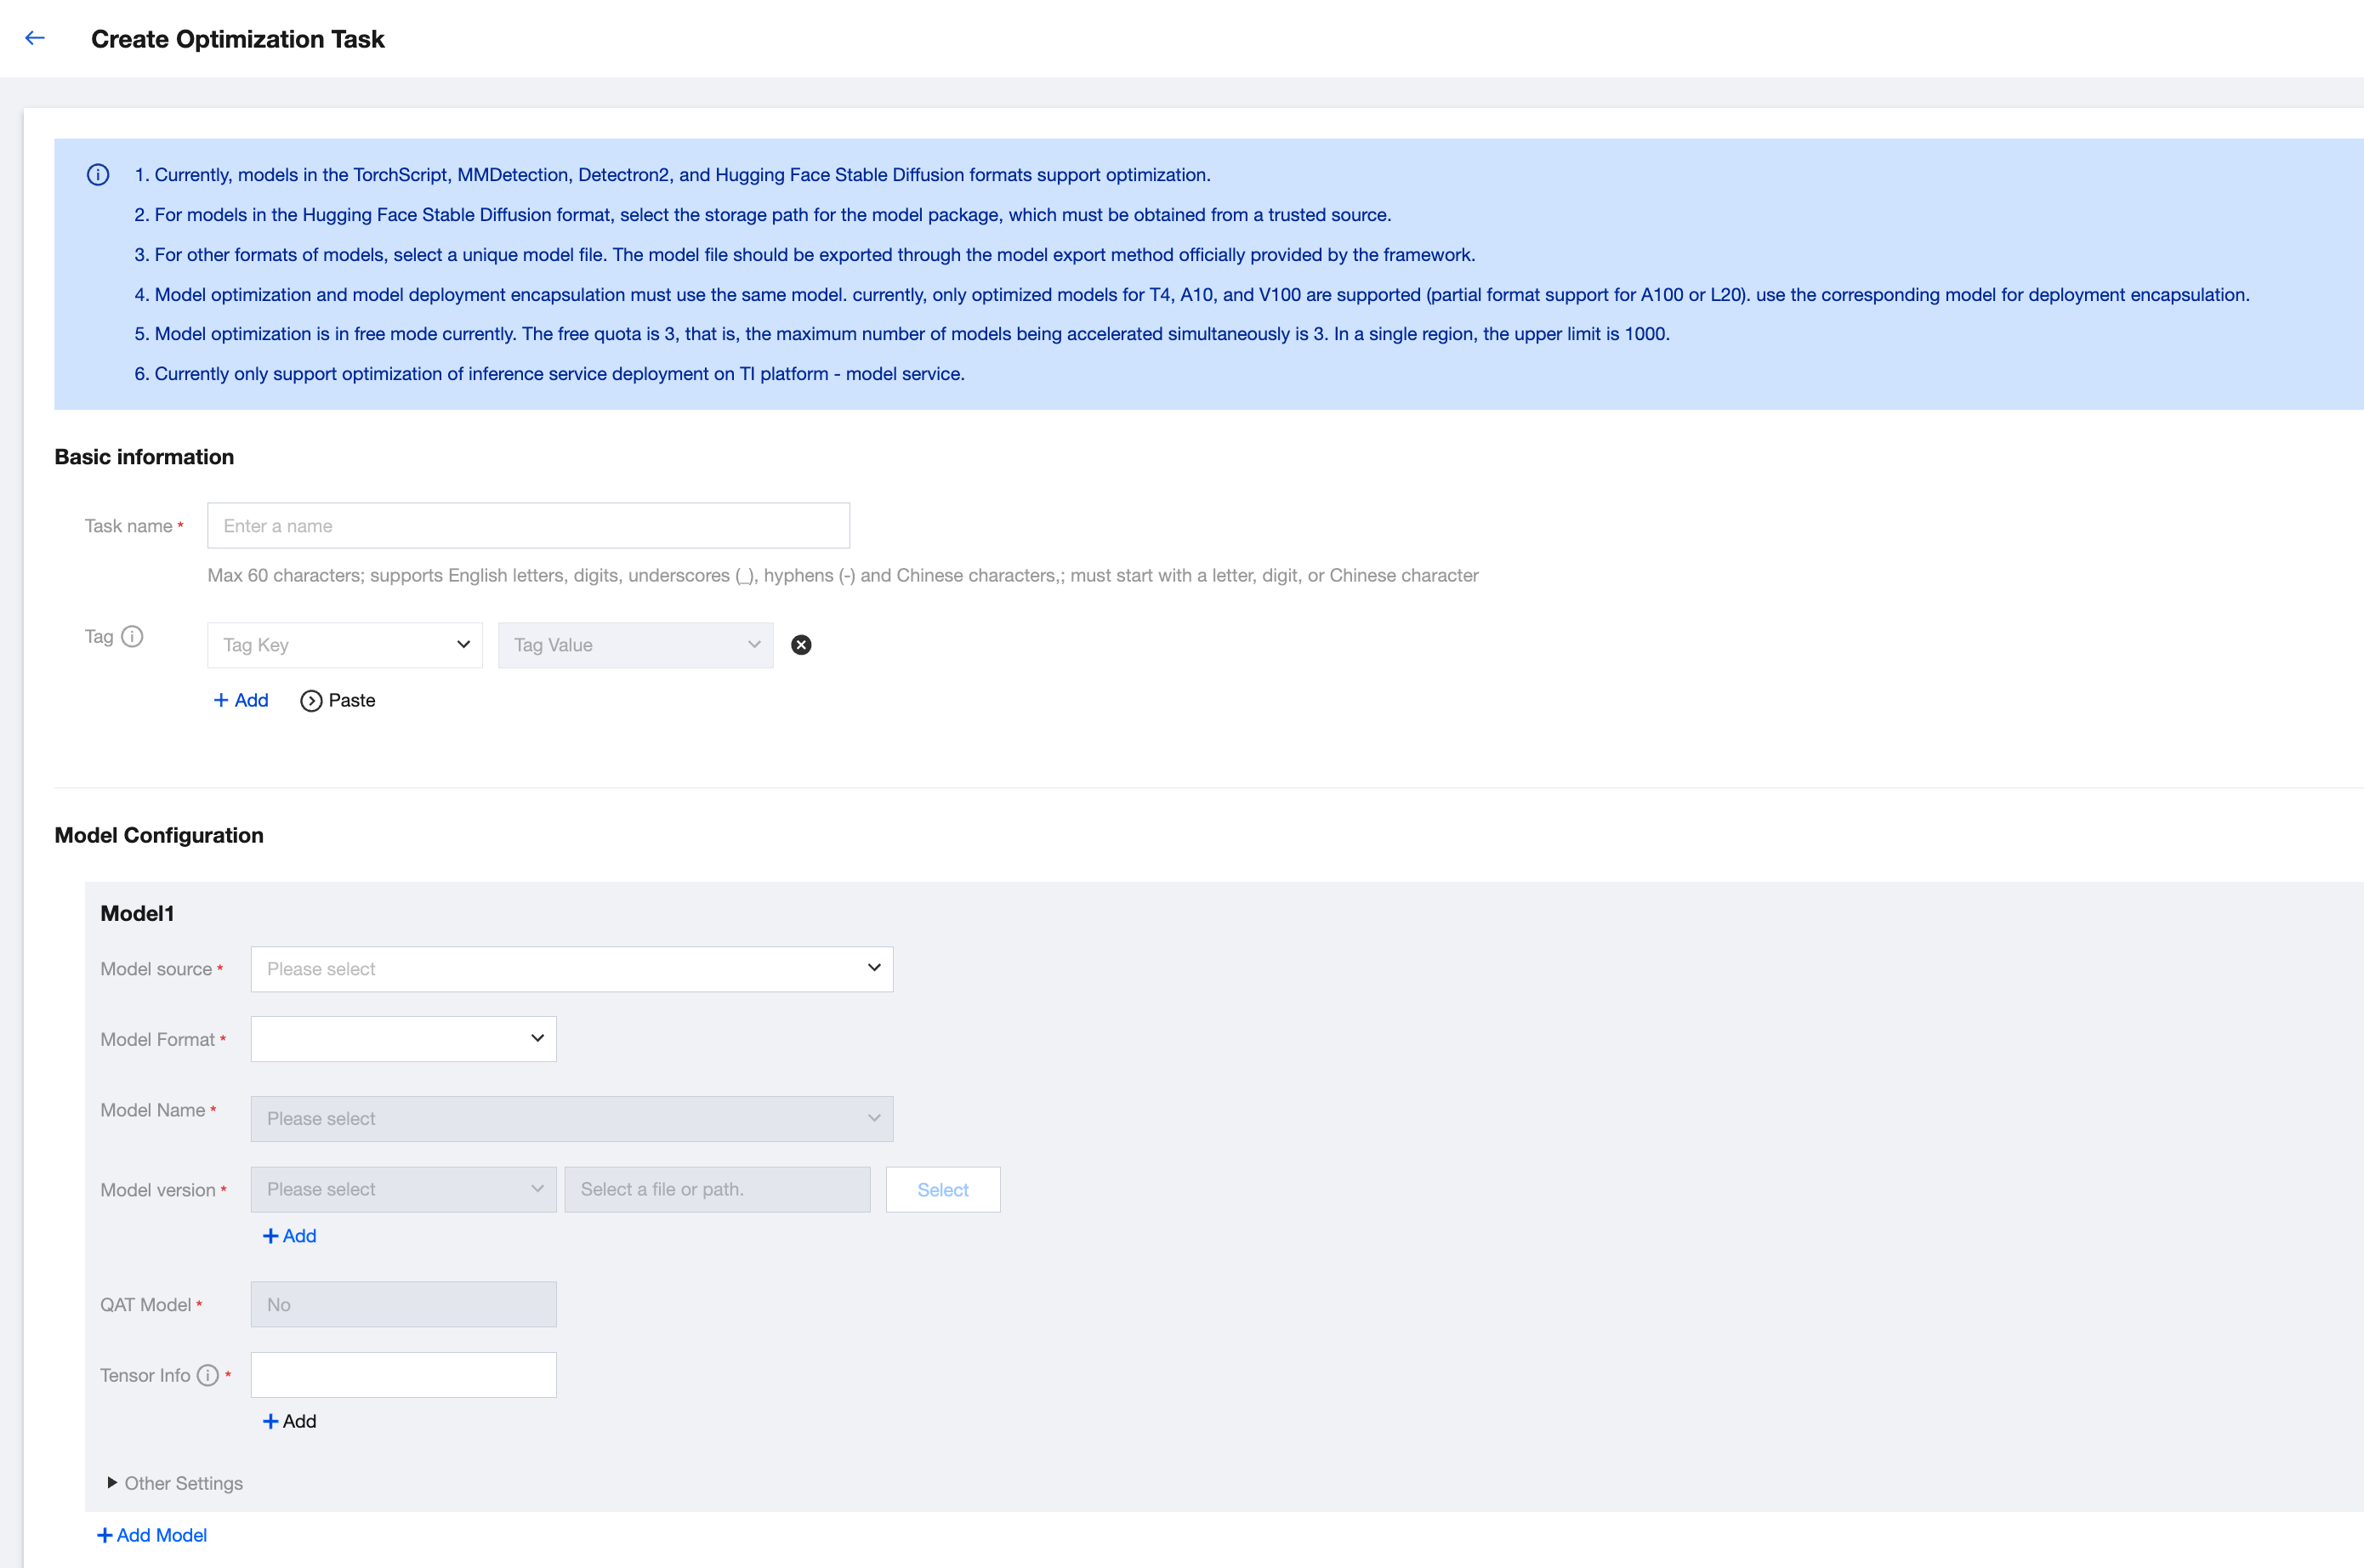Click Select button for model file
Screen dimensions: 2364x1568
pos(942,1190)
